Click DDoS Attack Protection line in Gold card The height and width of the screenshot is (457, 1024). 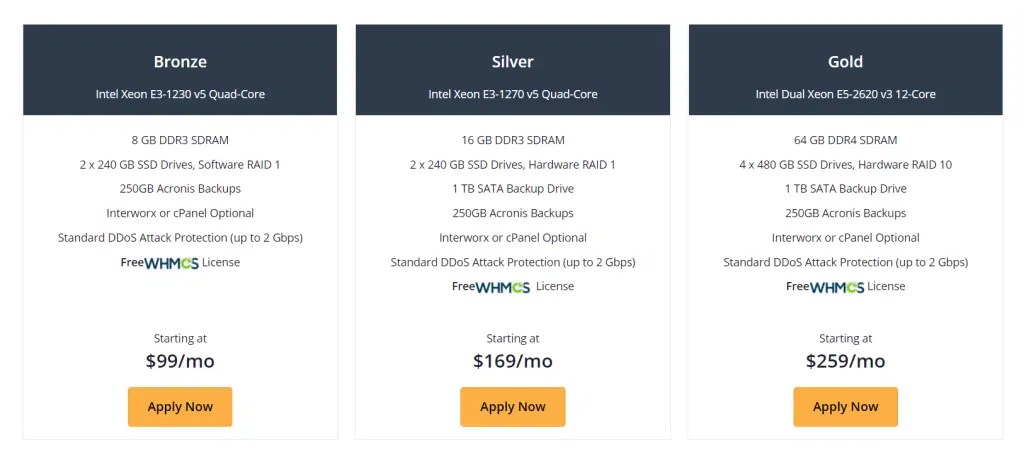click(x=845, y=262)
